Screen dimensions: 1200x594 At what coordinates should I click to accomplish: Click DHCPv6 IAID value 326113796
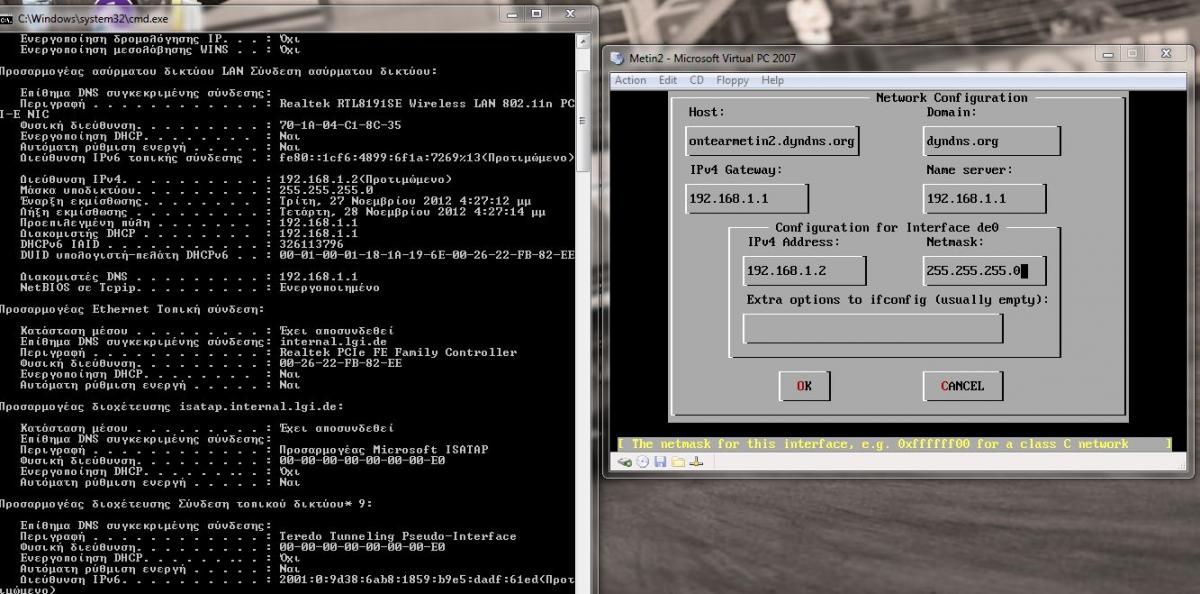[311, 244]
